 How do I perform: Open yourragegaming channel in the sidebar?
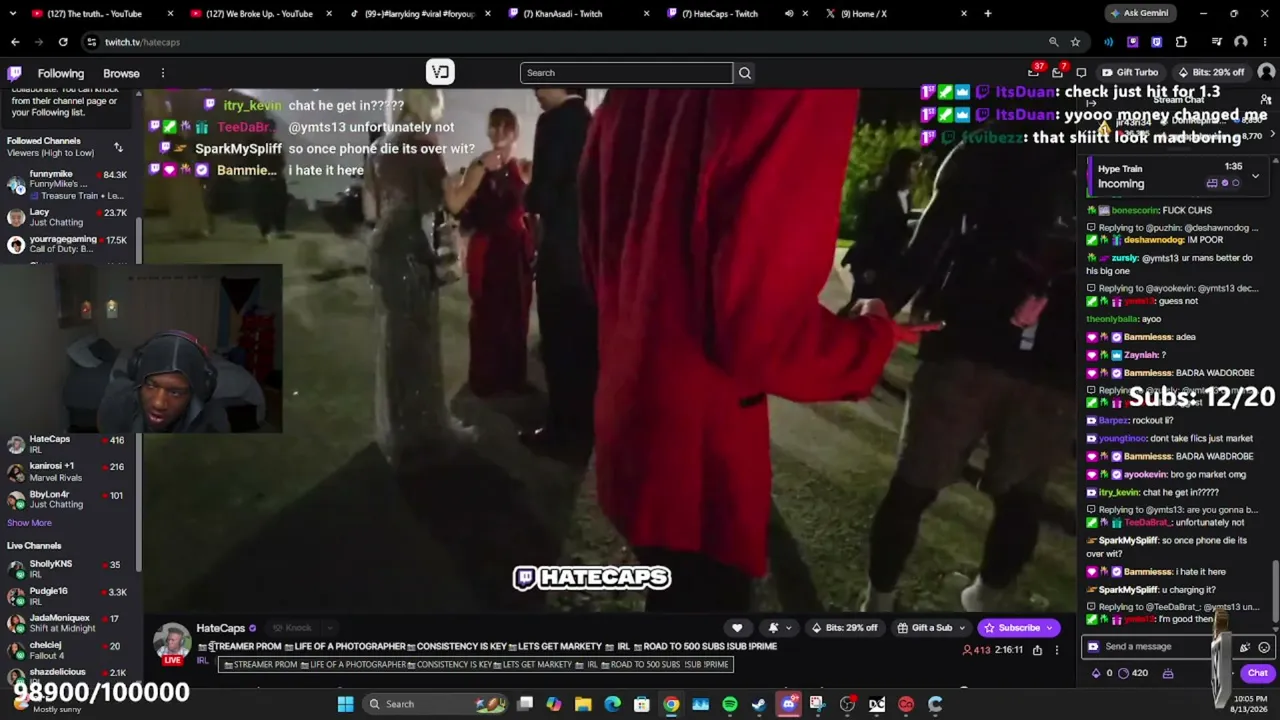[67, 244]
